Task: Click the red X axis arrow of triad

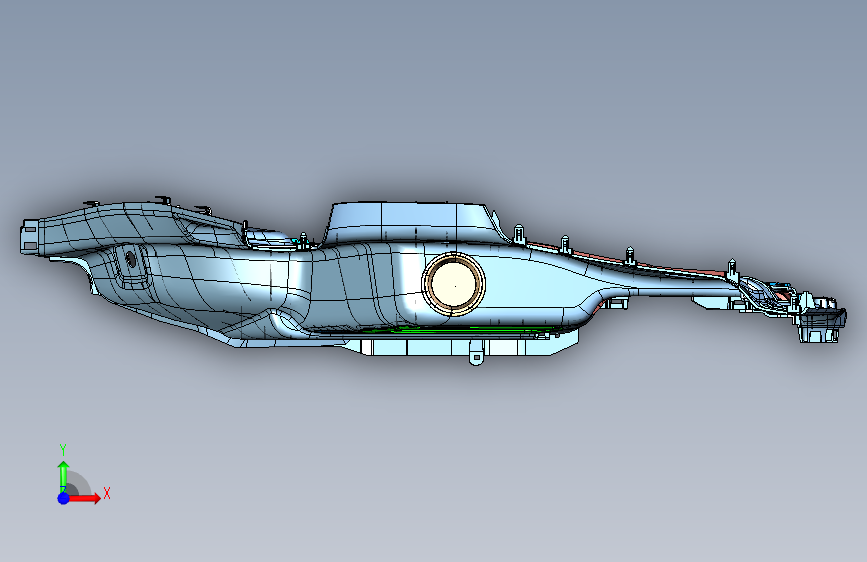Action: pyautogui.click(x=83, y=498)
